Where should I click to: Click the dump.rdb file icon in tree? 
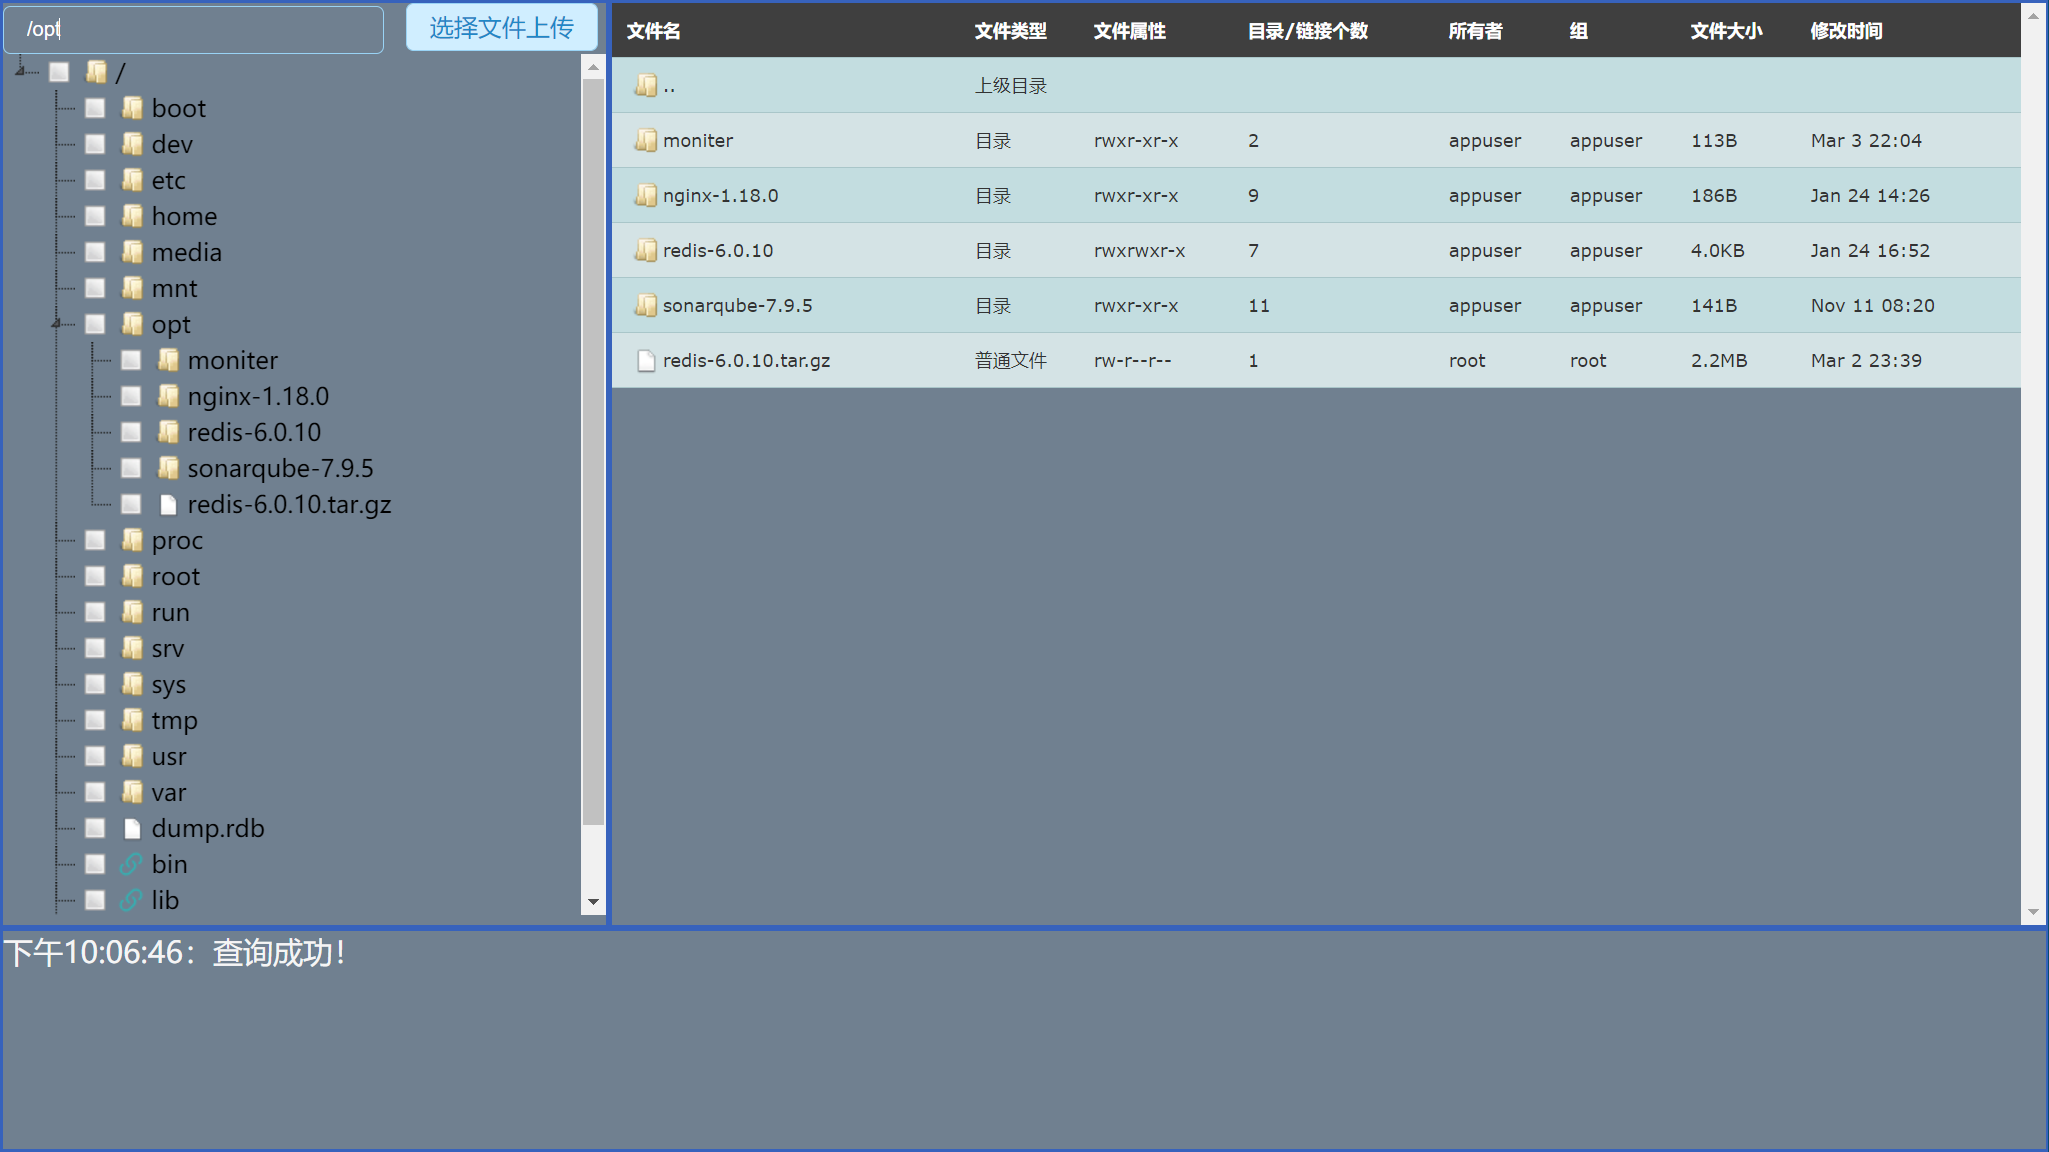132,828
